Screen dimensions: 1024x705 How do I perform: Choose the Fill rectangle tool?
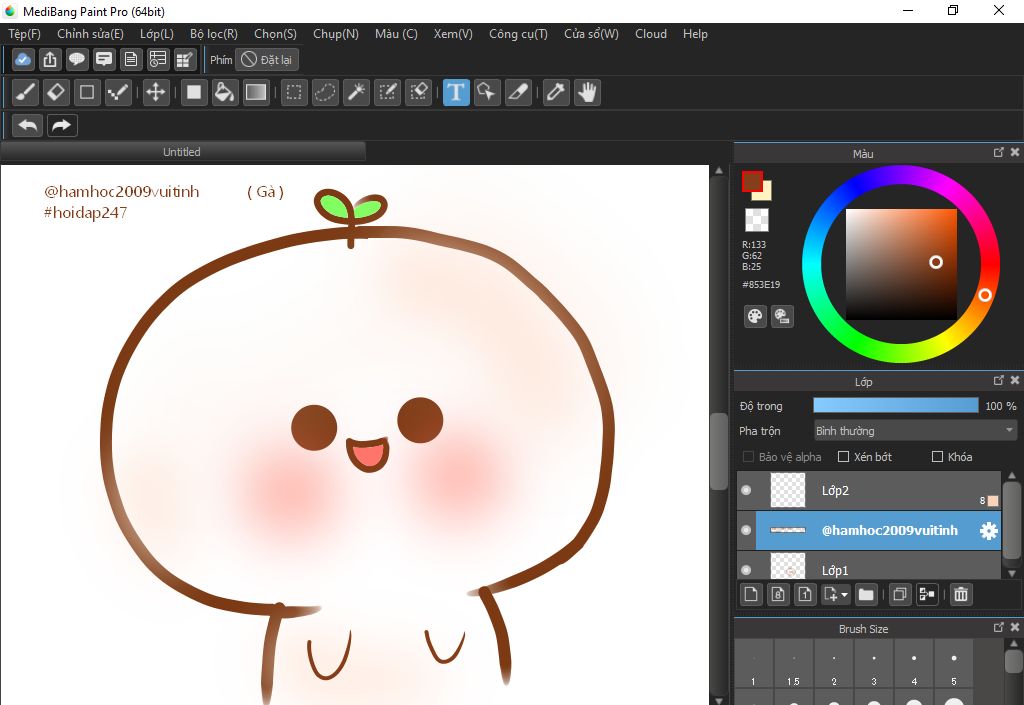pyautogui.click(x=194, y=93)
